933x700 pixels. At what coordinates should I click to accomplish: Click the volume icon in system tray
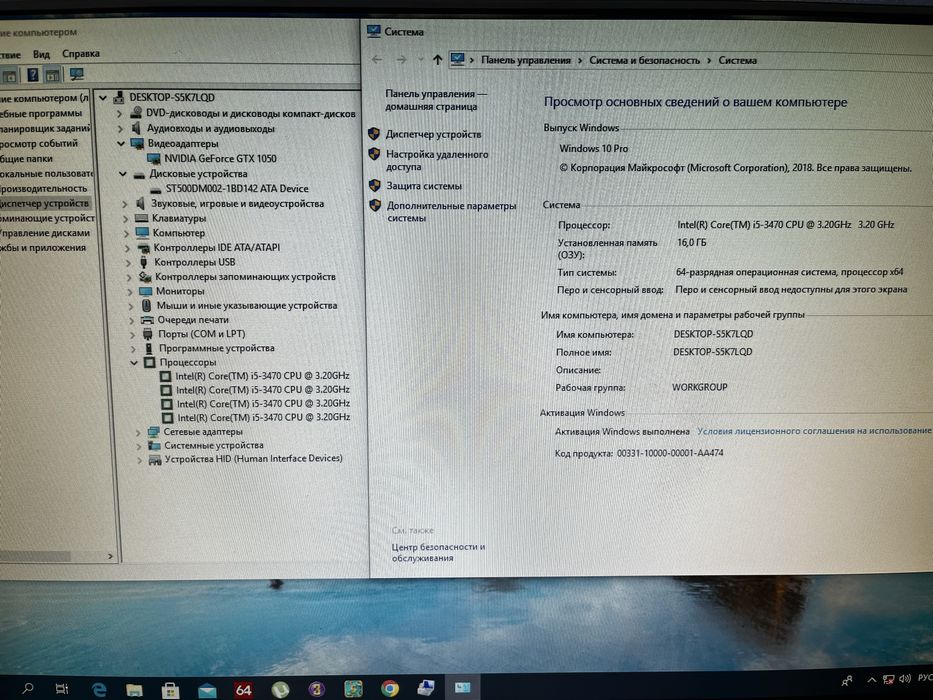905,679
